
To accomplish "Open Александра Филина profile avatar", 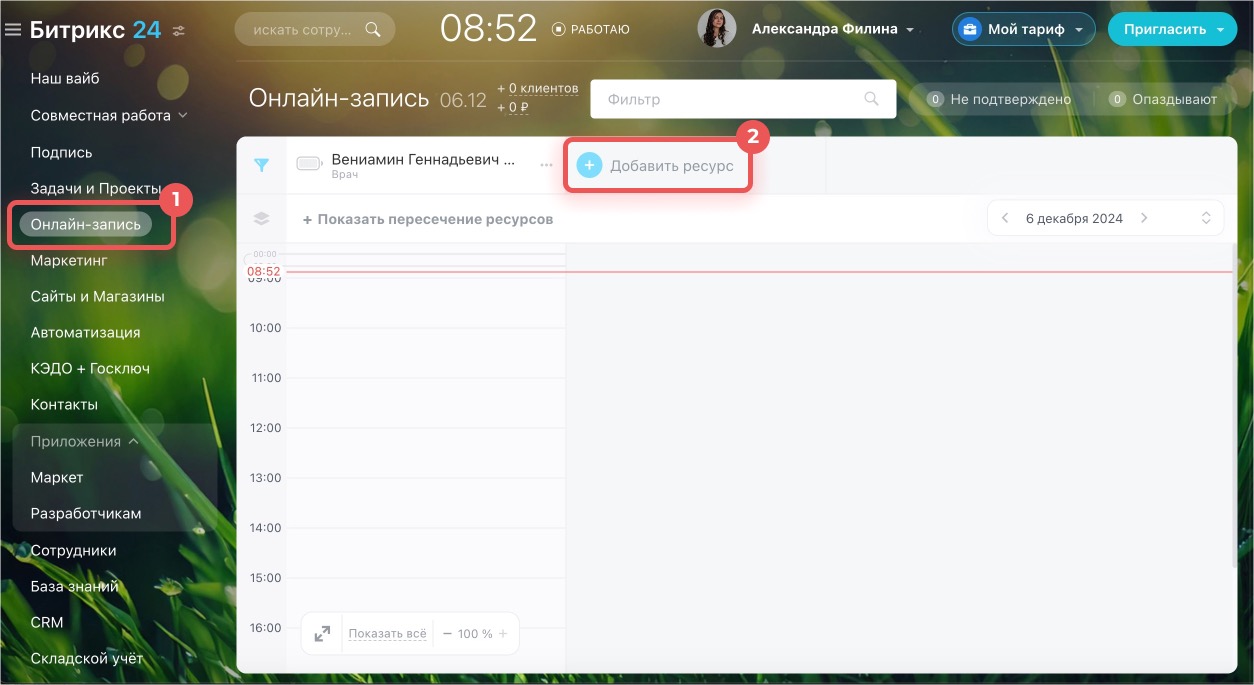I will click(716, 30).
